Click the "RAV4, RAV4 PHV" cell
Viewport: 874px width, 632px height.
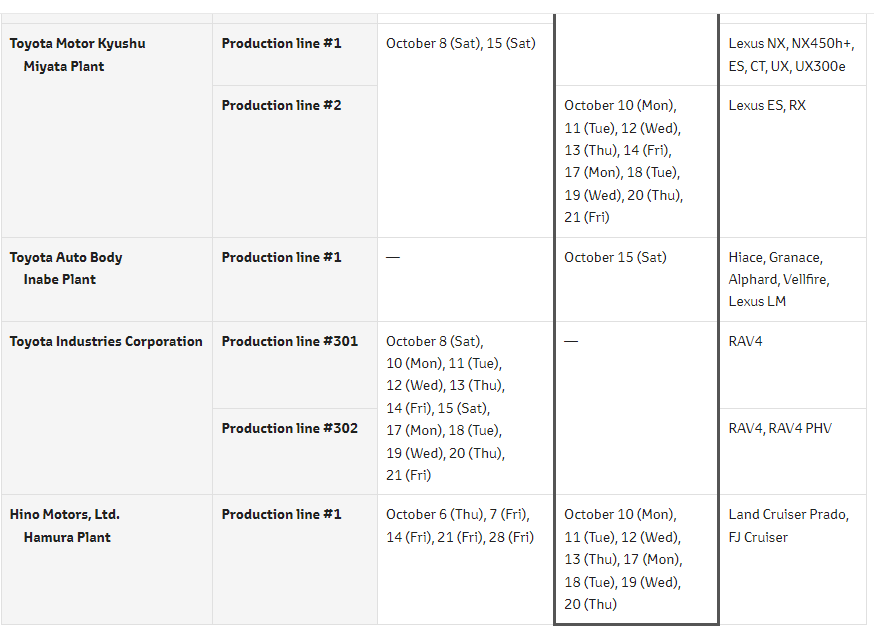click(780, 428)
